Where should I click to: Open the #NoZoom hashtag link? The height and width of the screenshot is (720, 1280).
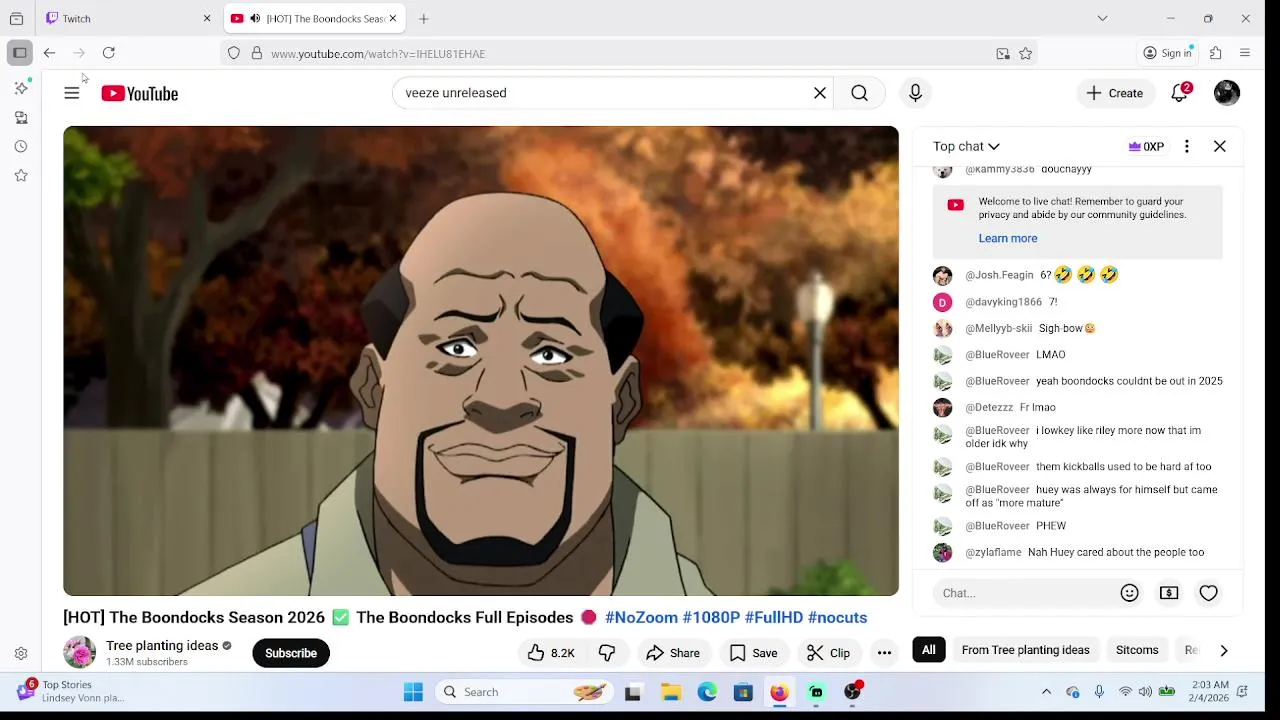641,617
